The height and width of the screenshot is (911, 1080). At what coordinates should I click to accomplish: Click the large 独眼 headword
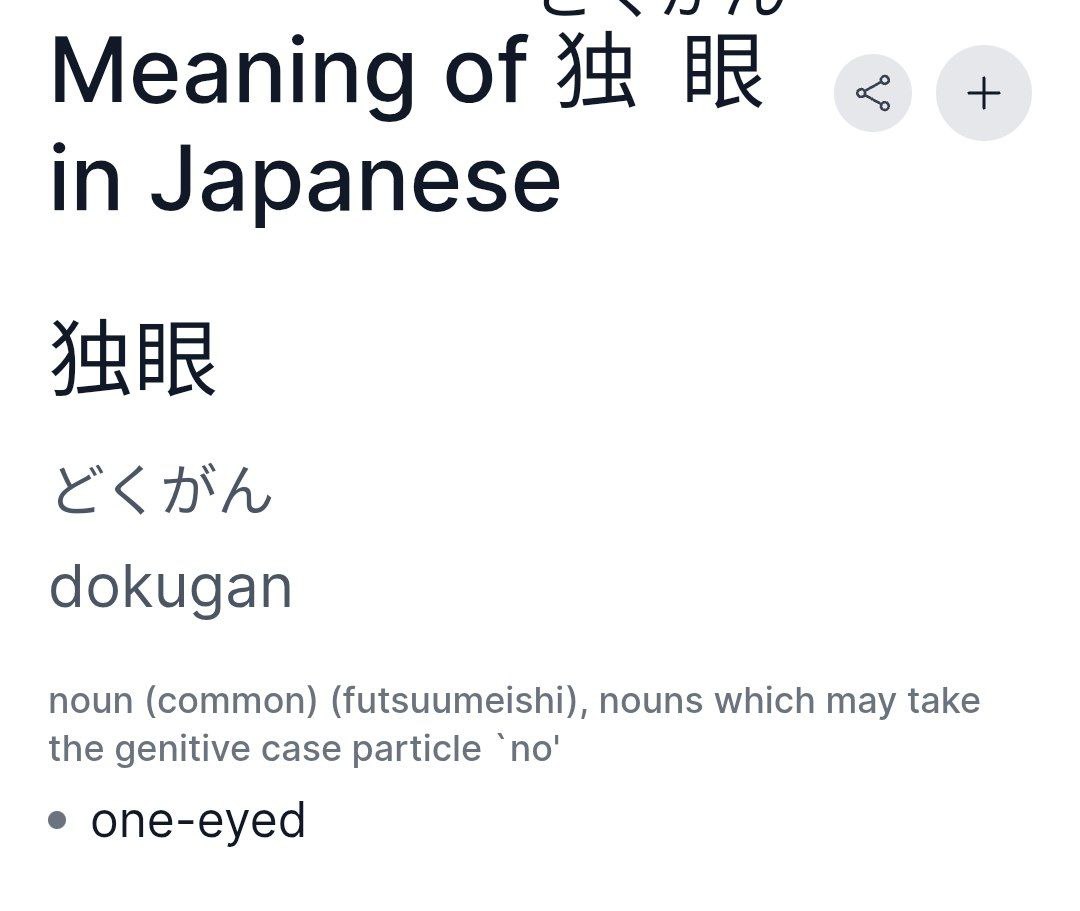click(x=134, y=359)
